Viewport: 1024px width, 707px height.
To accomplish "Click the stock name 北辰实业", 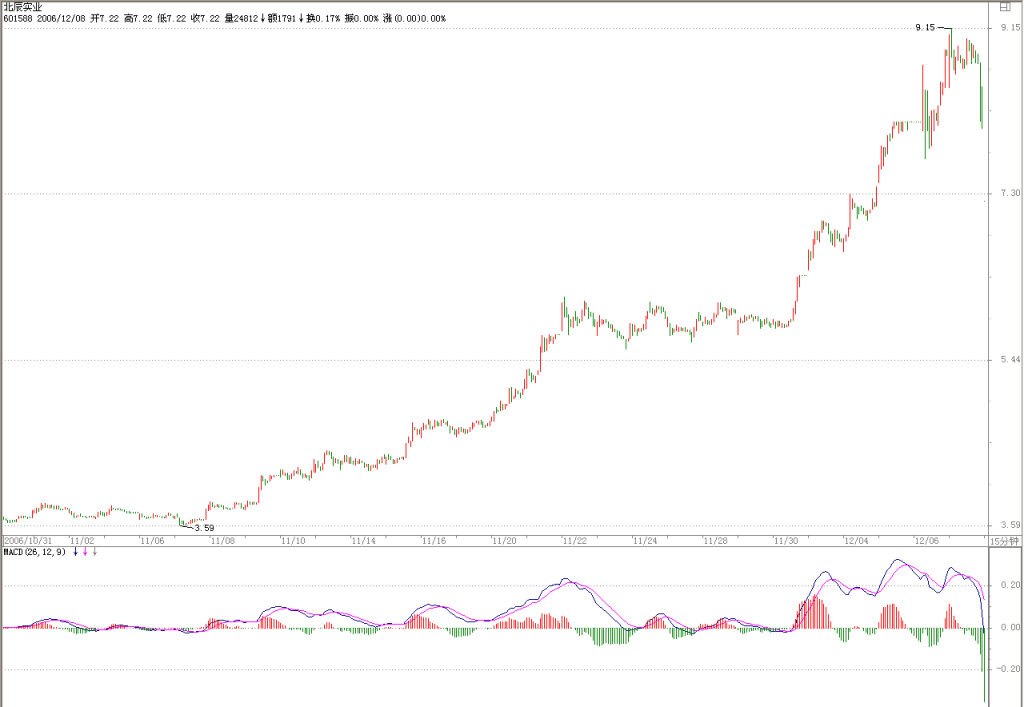I will tap(22, 7).
